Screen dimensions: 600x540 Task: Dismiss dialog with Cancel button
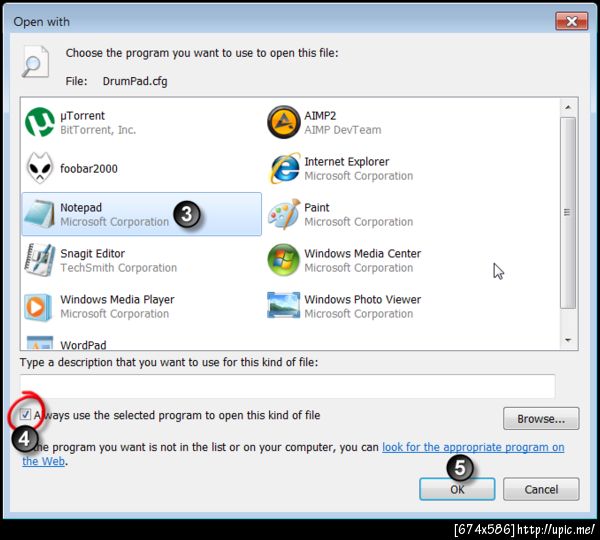point(541,489)
